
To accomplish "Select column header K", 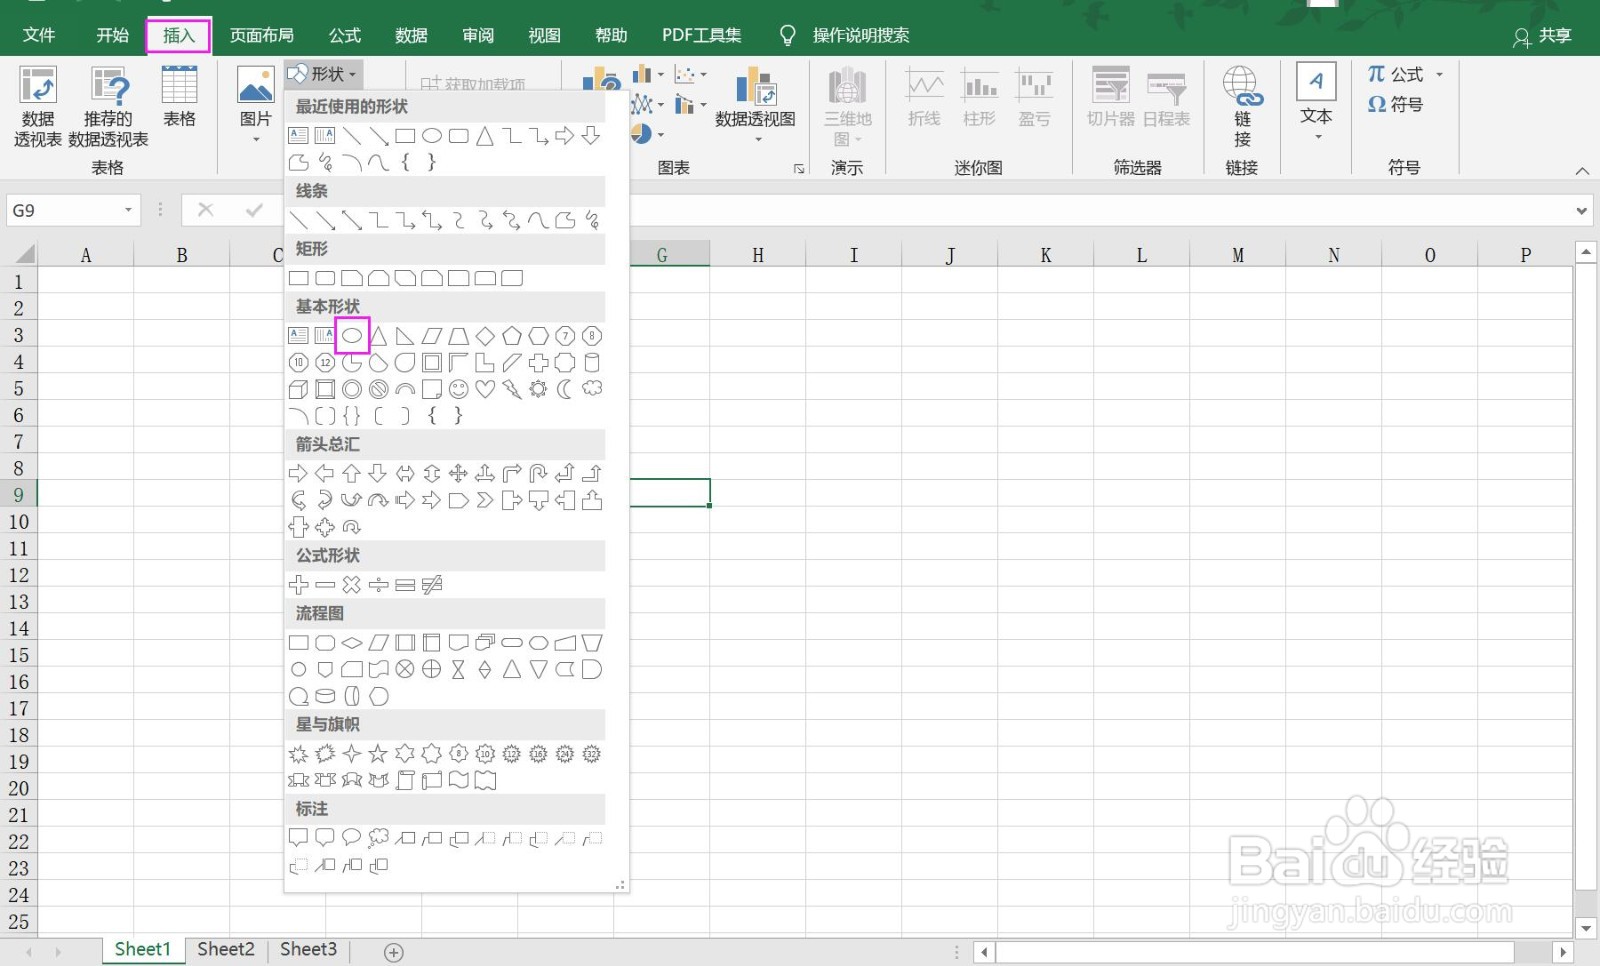I will pos(1046,255).
